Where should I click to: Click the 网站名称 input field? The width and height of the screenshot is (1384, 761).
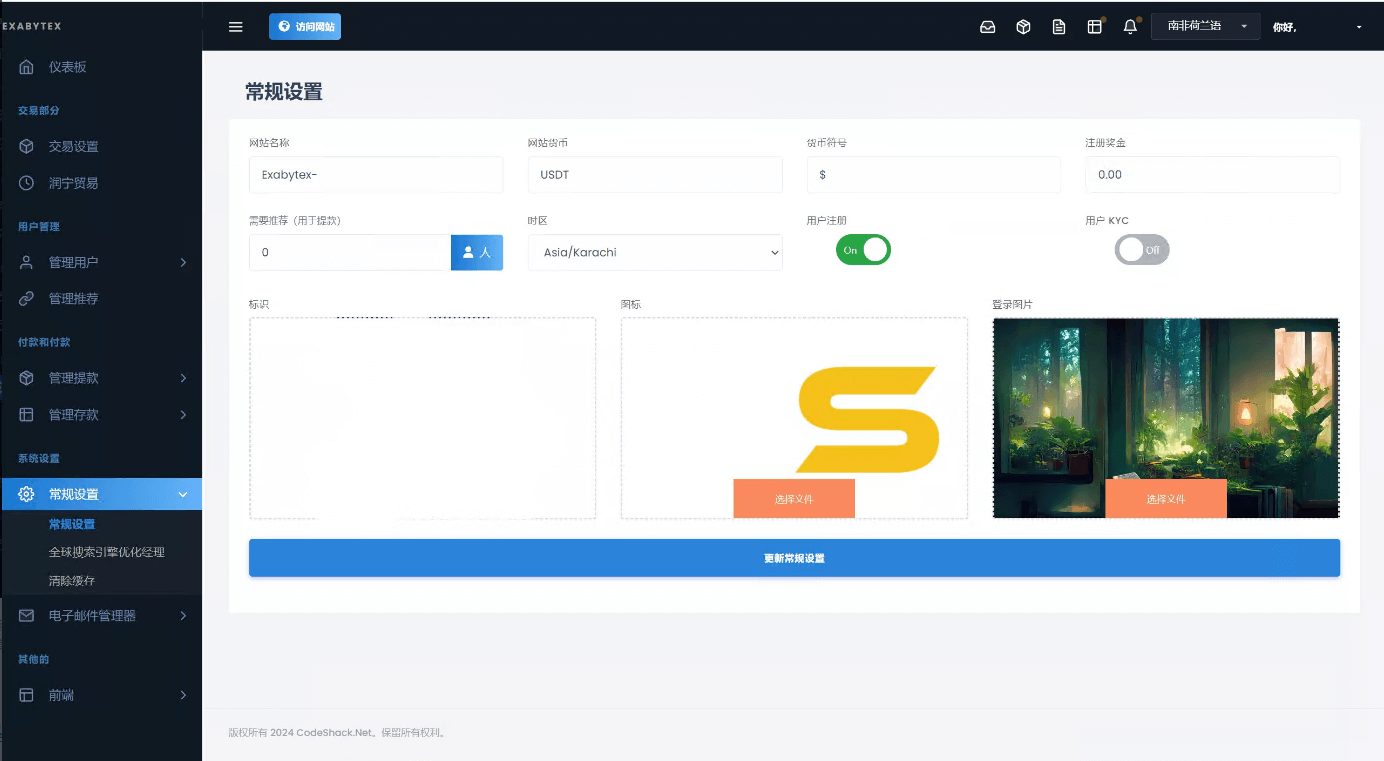click(376, 175)
